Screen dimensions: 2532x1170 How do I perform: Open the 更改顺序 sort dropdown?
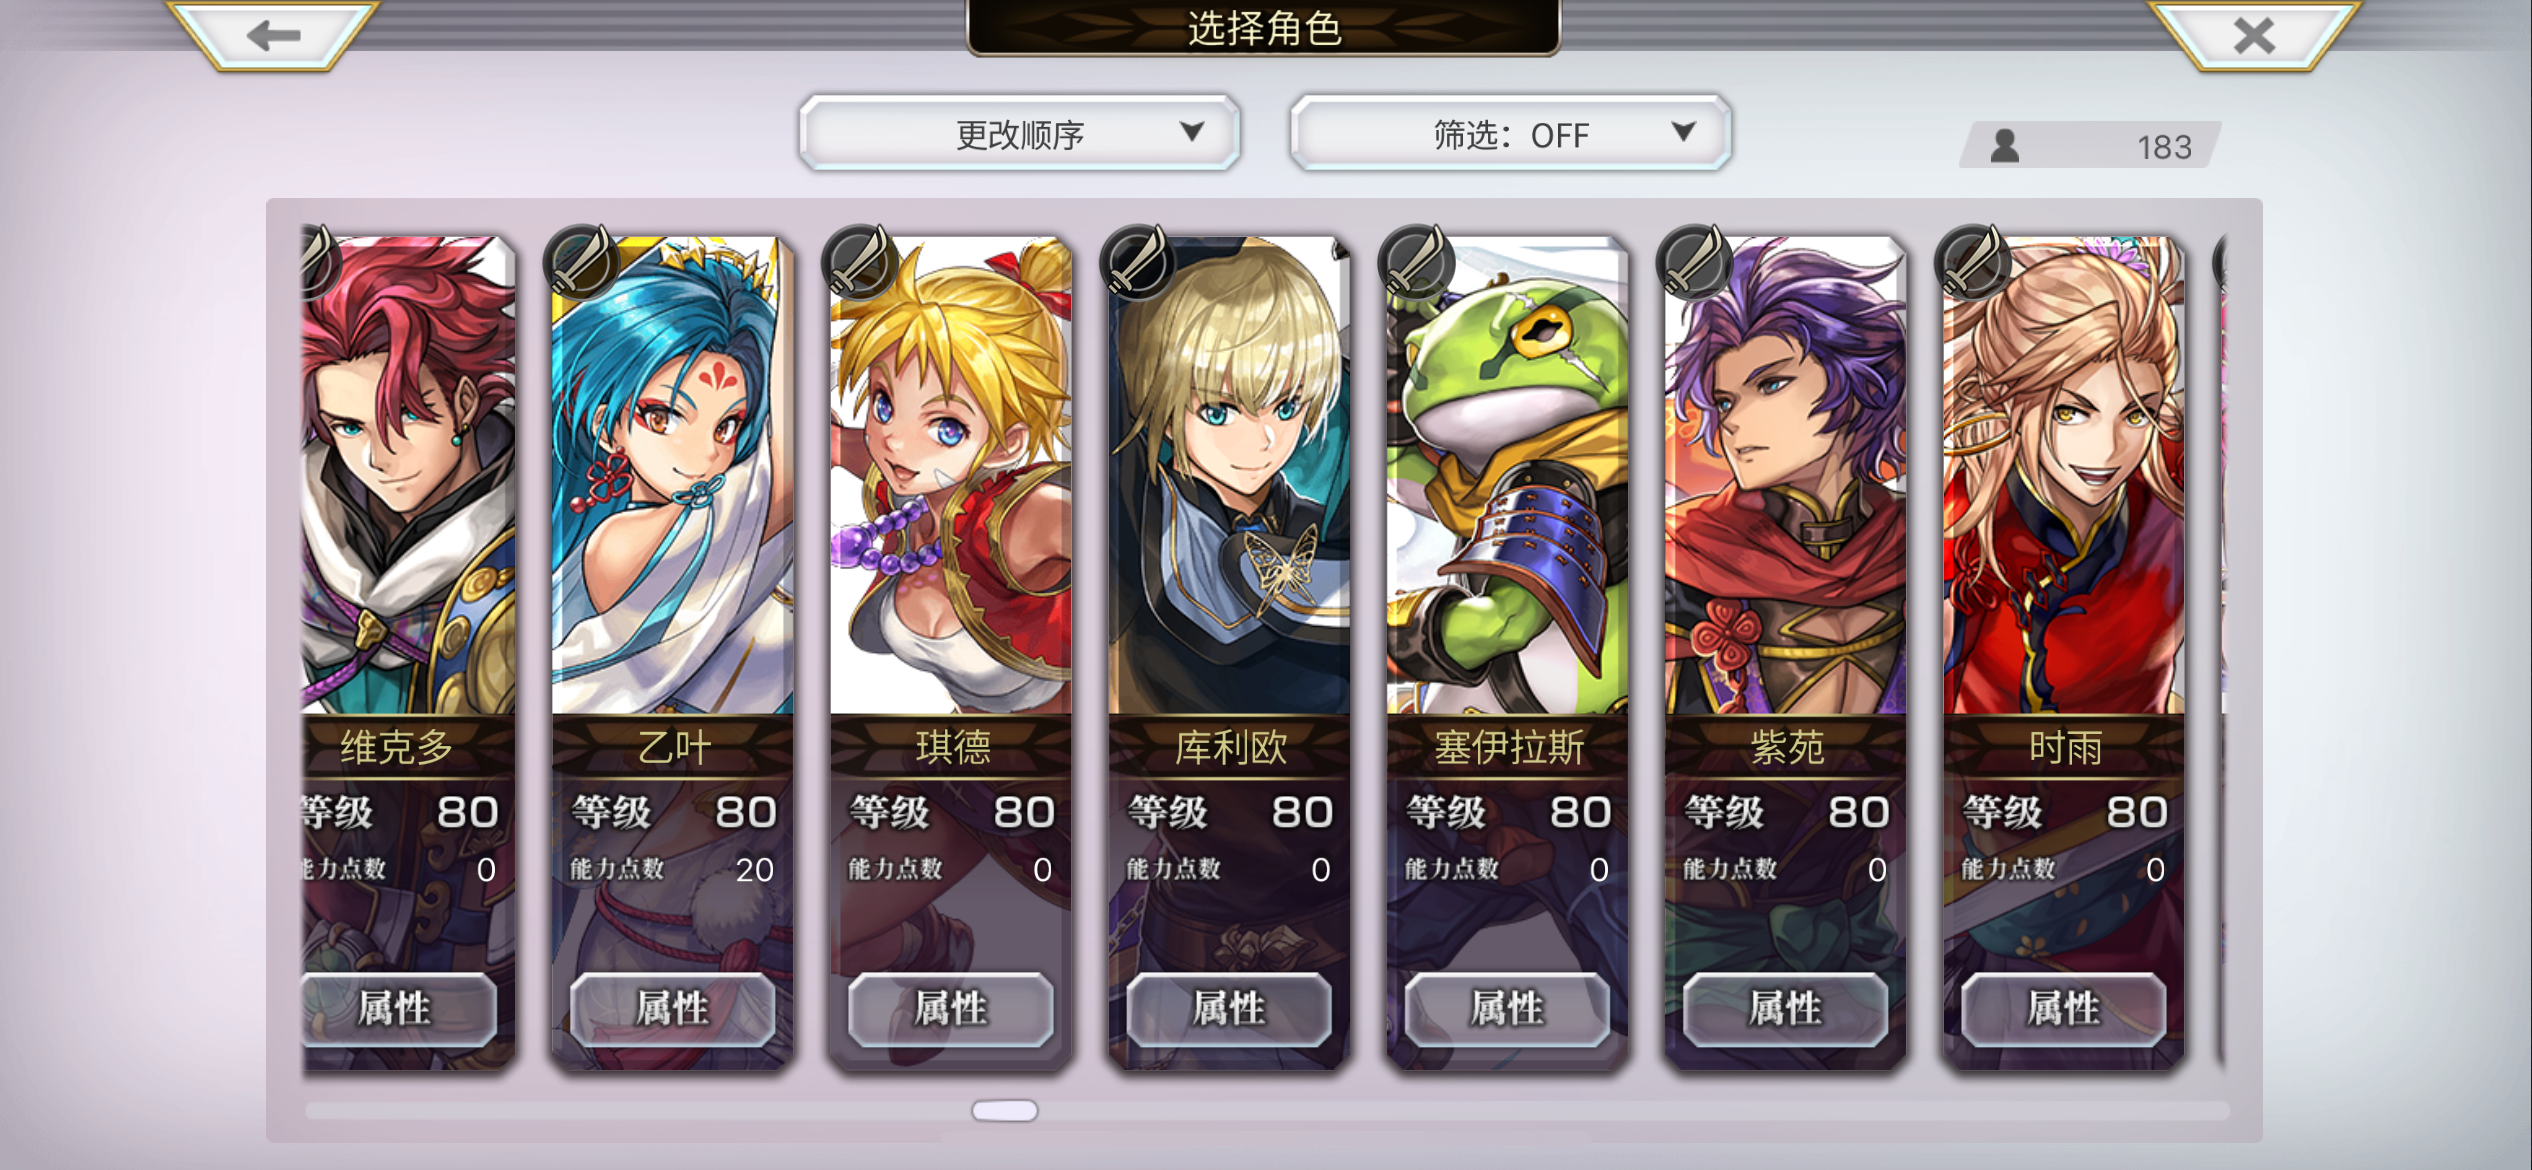click(1019, 133)
